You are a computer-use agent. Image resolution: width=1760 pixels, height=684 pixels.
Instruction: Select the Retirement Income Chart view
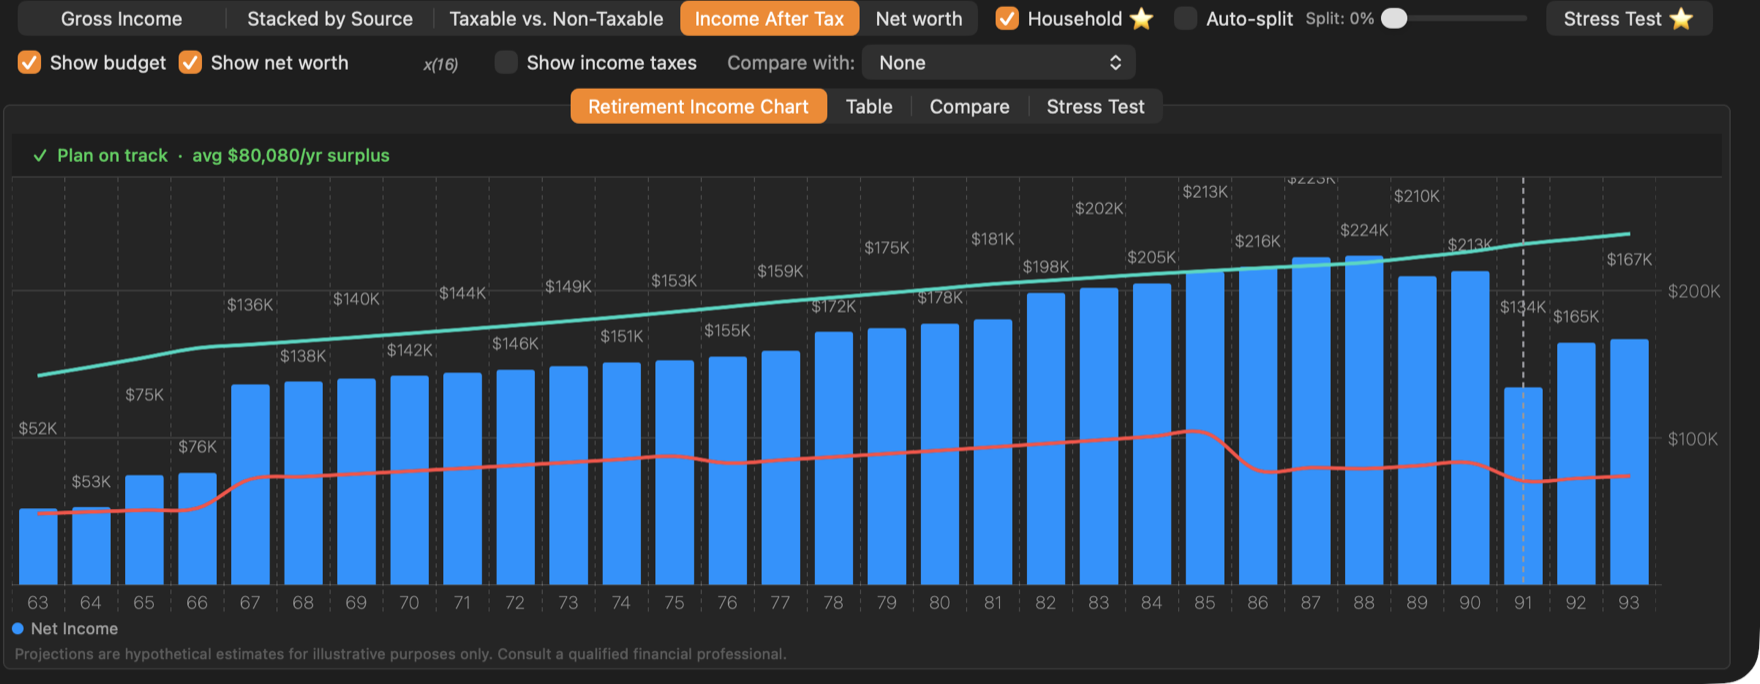tap(698, 106)
